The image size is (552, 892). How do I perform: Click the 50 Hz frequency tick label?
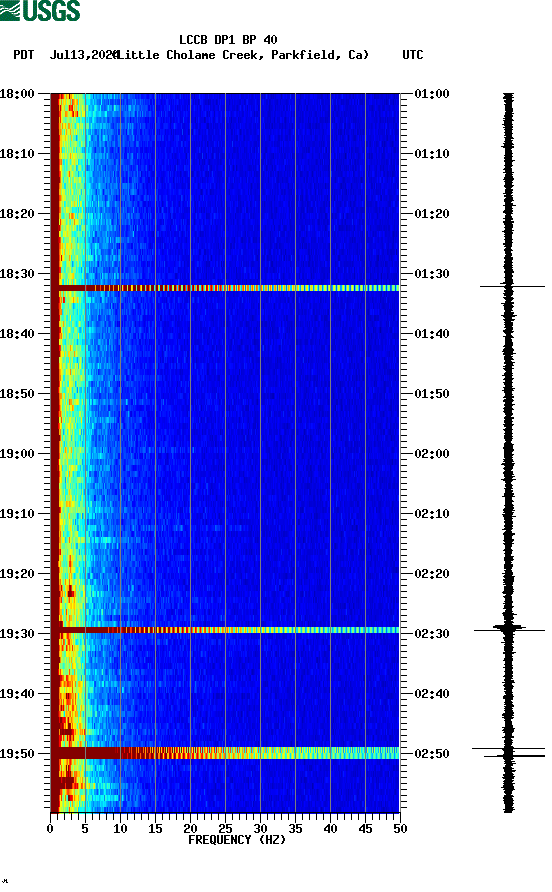click(x=400, y=829)
